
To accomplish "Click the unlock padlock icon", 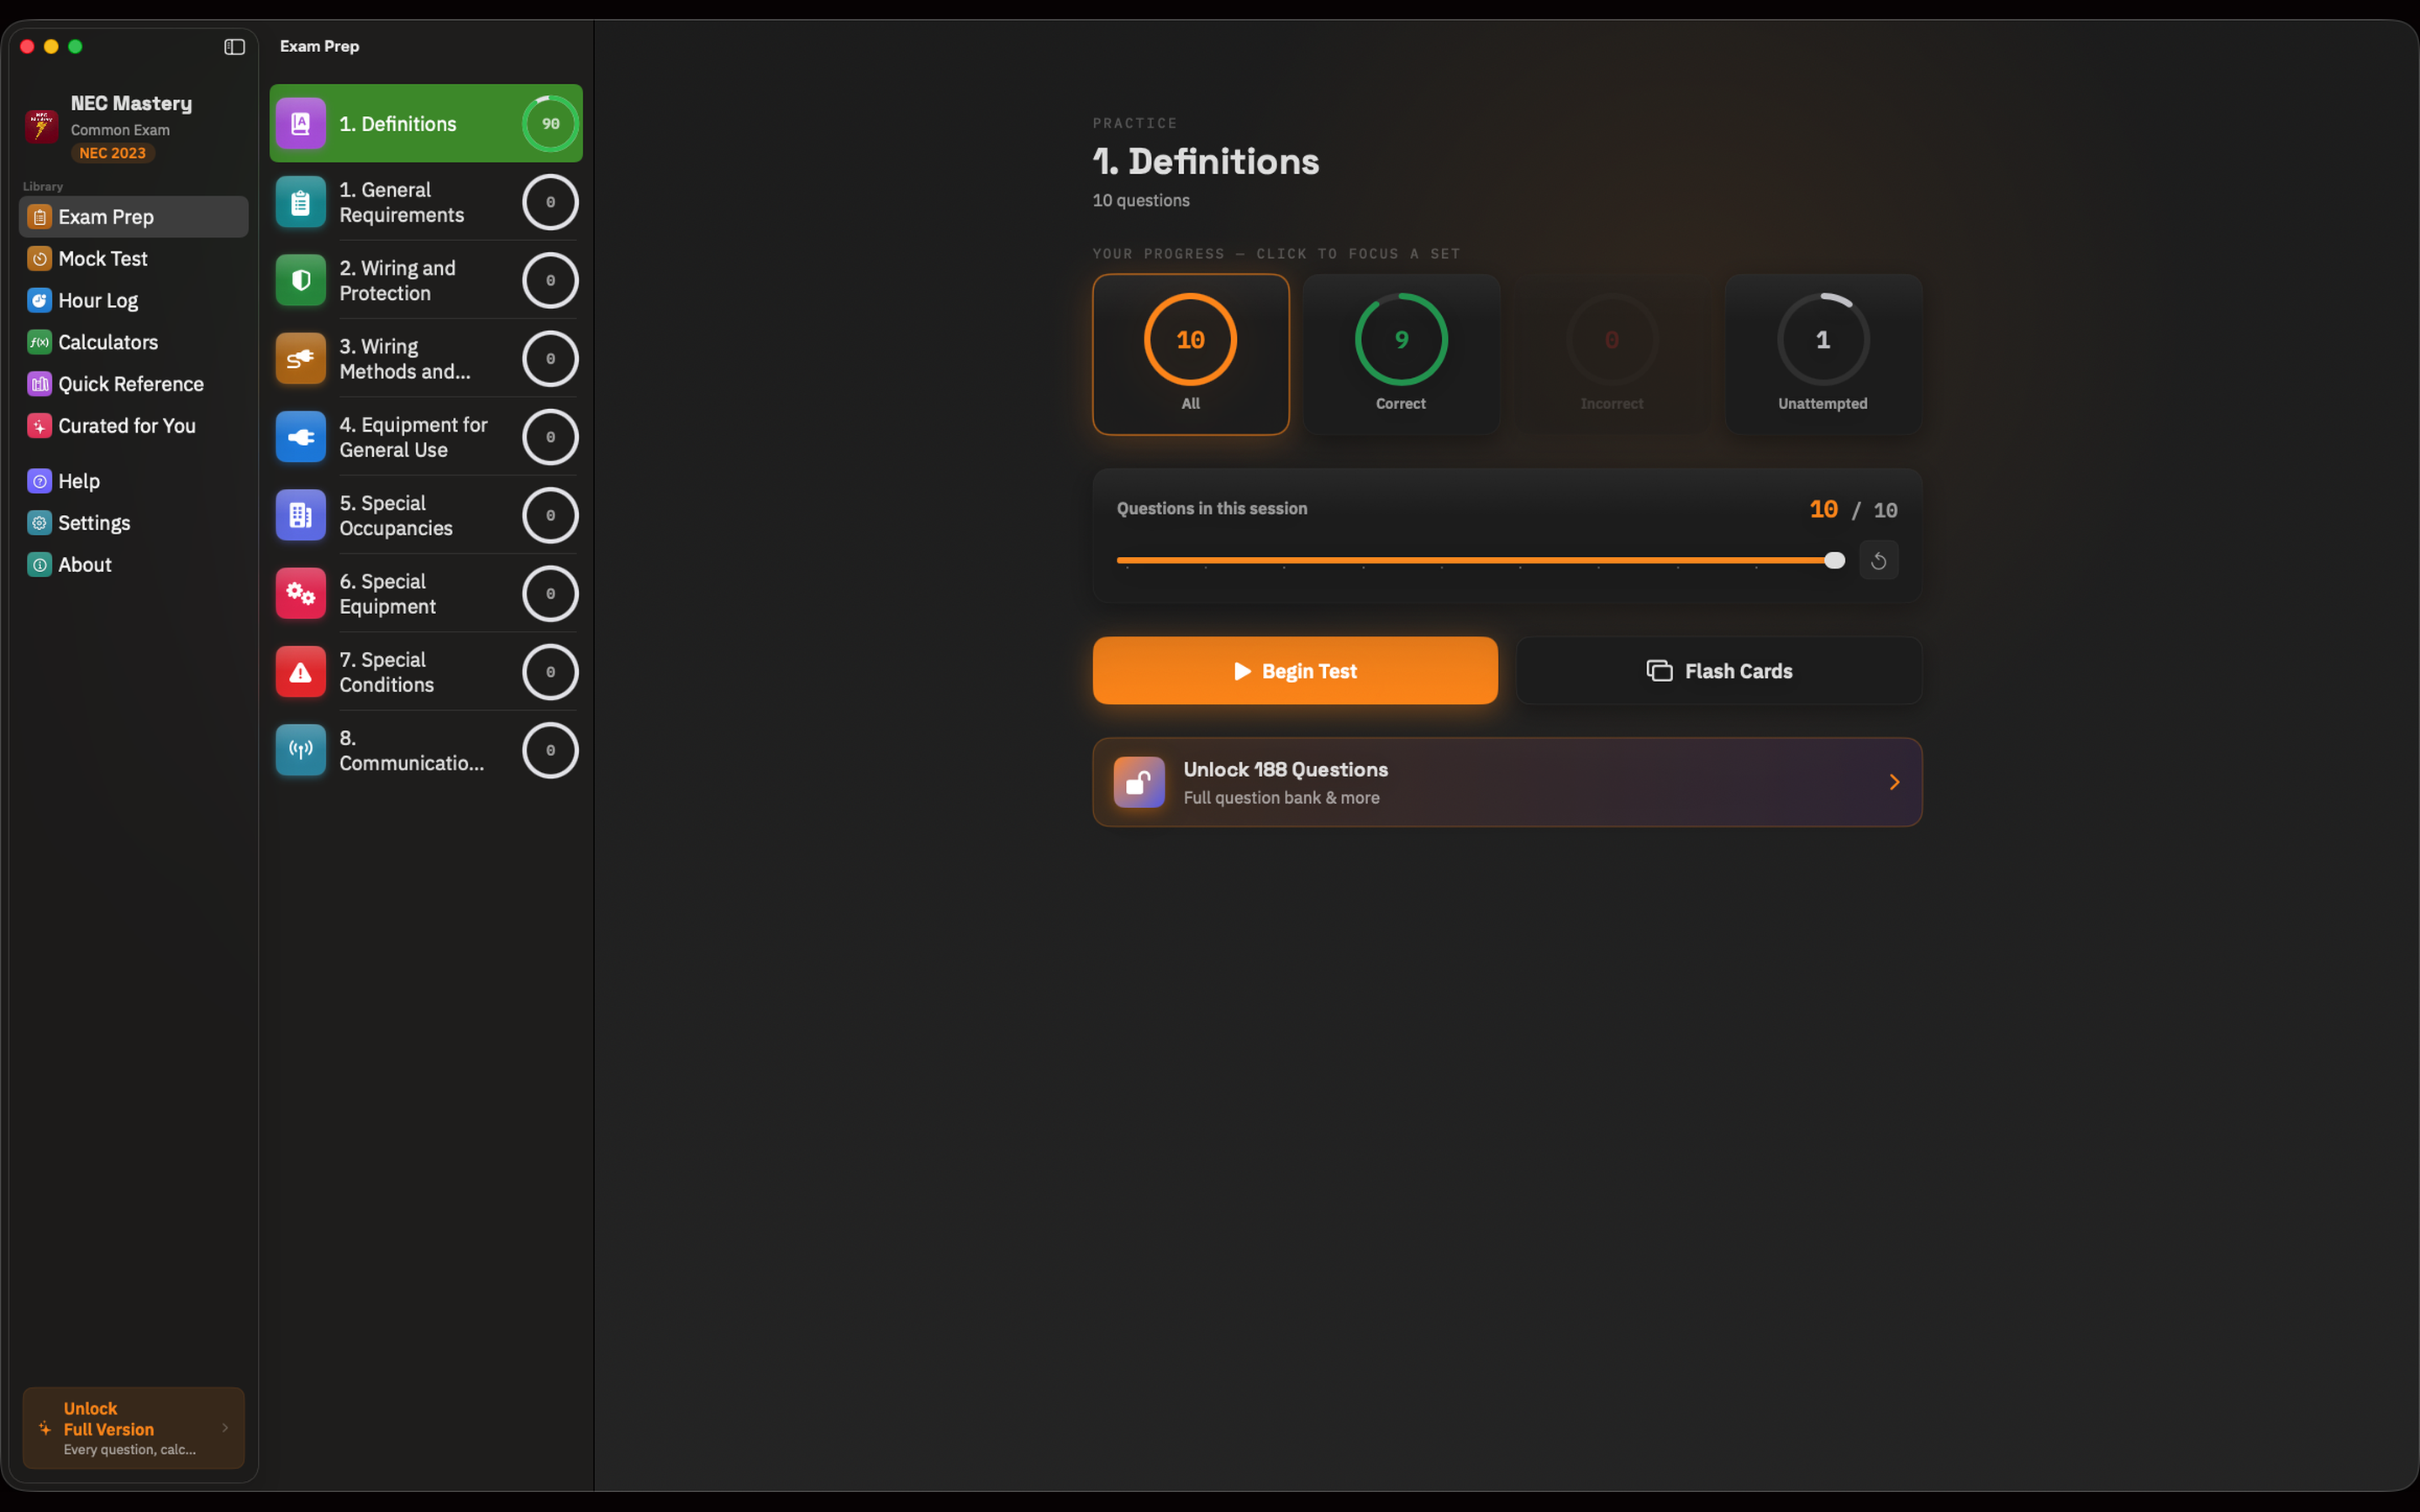I will [1139, 782].
